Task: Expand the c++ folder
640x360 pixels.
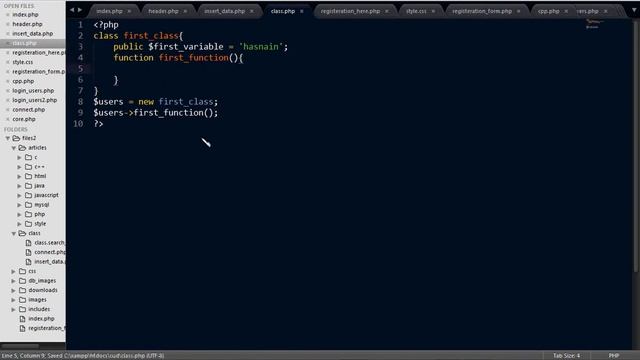Action: tap(19, 167)
